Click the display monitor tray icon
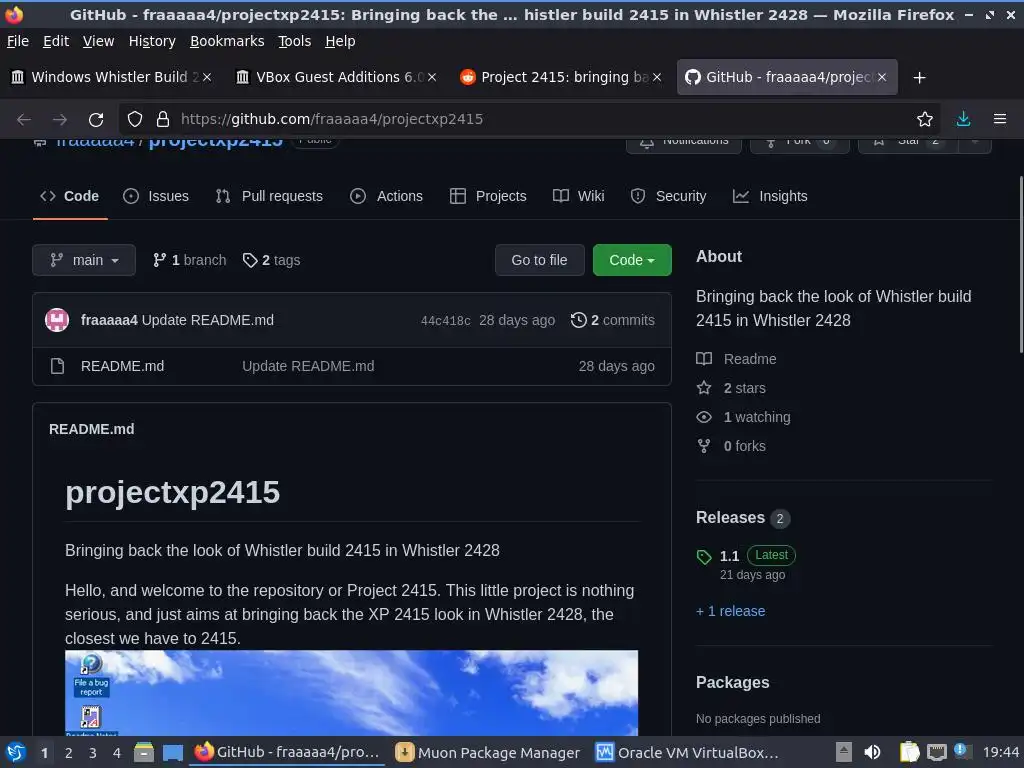 pyautogui.click(x=937, y=752)
